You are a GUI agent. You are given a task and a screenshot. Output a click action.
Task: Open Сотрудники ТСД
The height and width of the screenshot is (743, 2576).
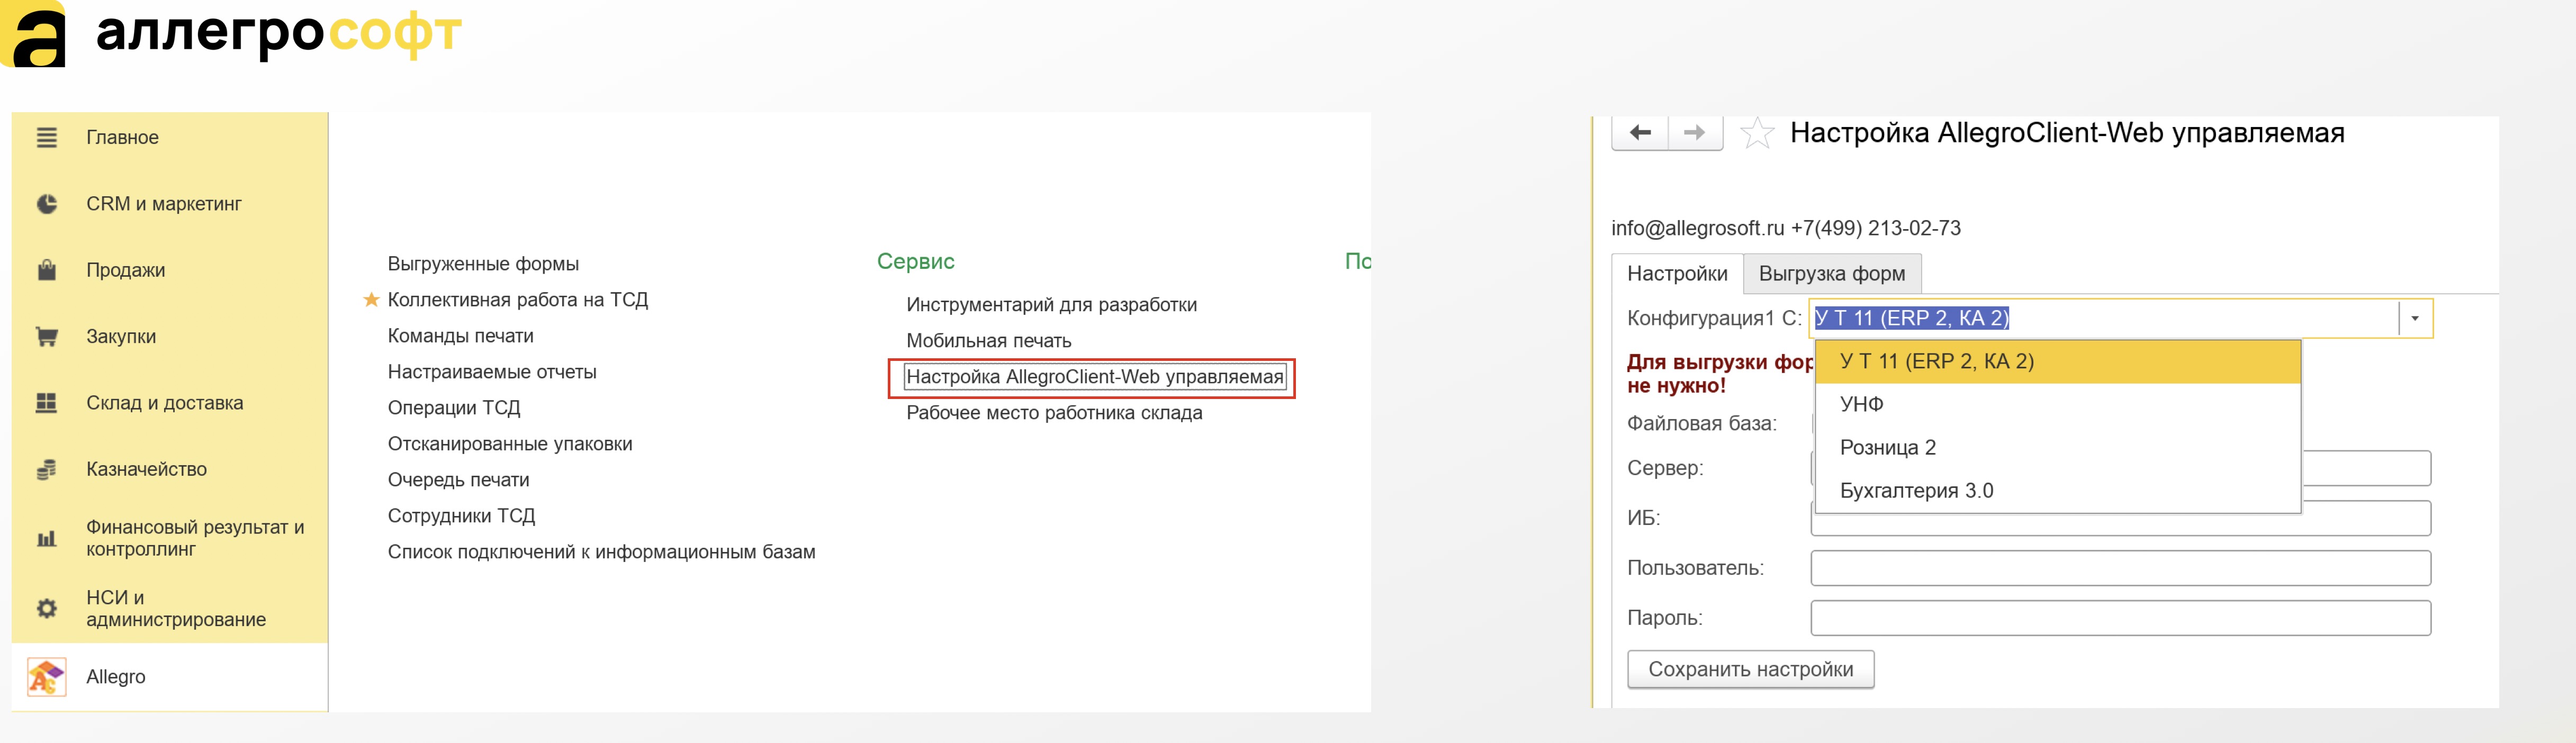coord(461,516)
